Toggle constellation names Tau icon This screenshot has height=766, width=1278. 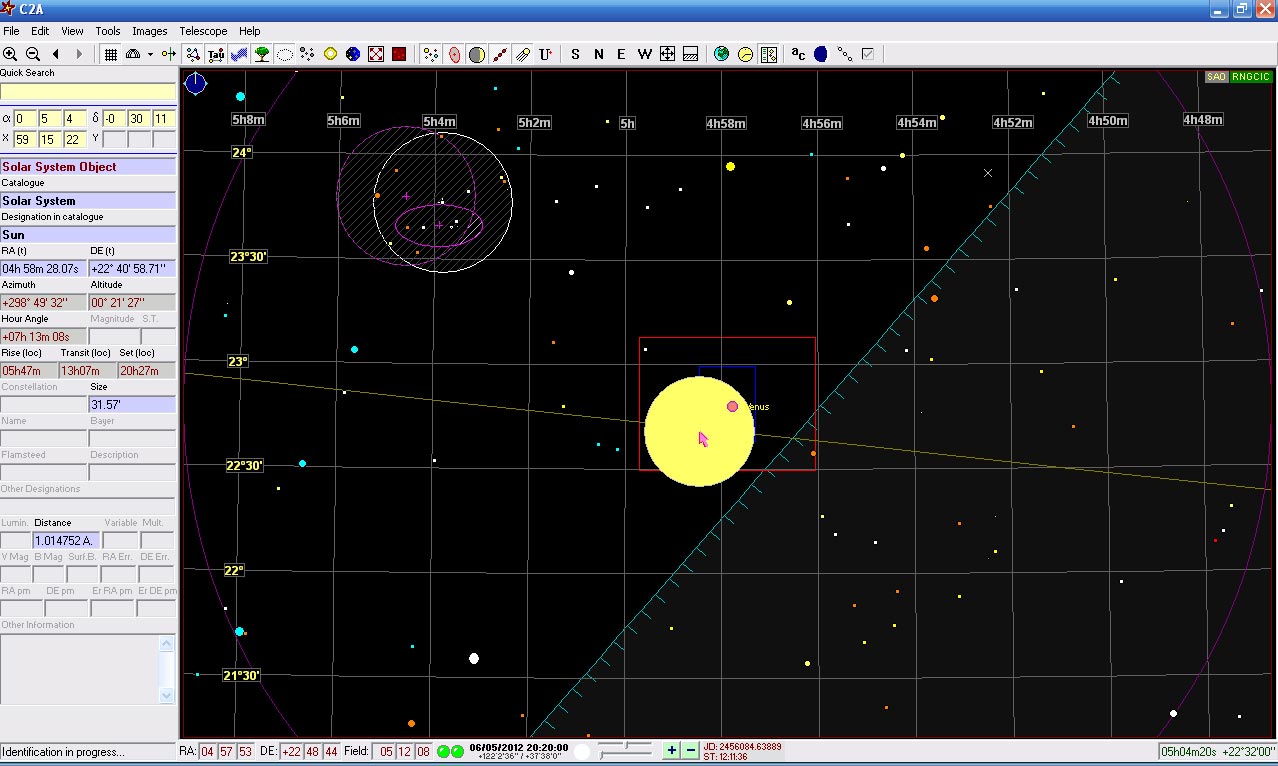(x=216, y=54)
